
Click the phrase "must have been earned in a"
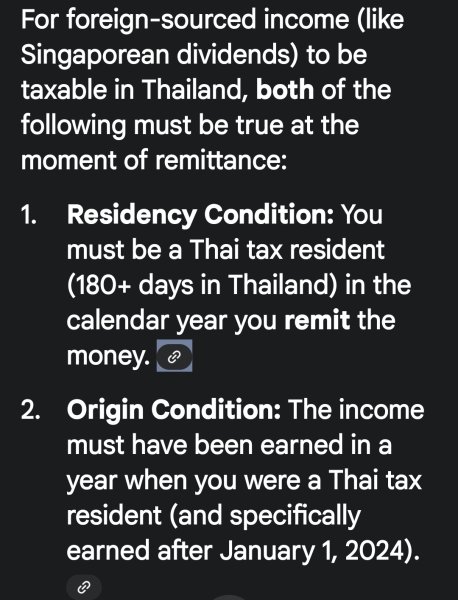229,445
